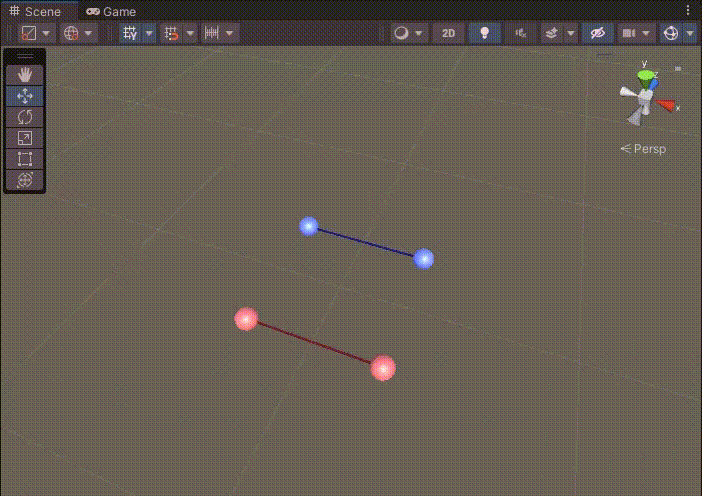The width and height of the screenshot is (702, 496).
Task: Click the tools overlay drag handle
Action: (25, 56)
